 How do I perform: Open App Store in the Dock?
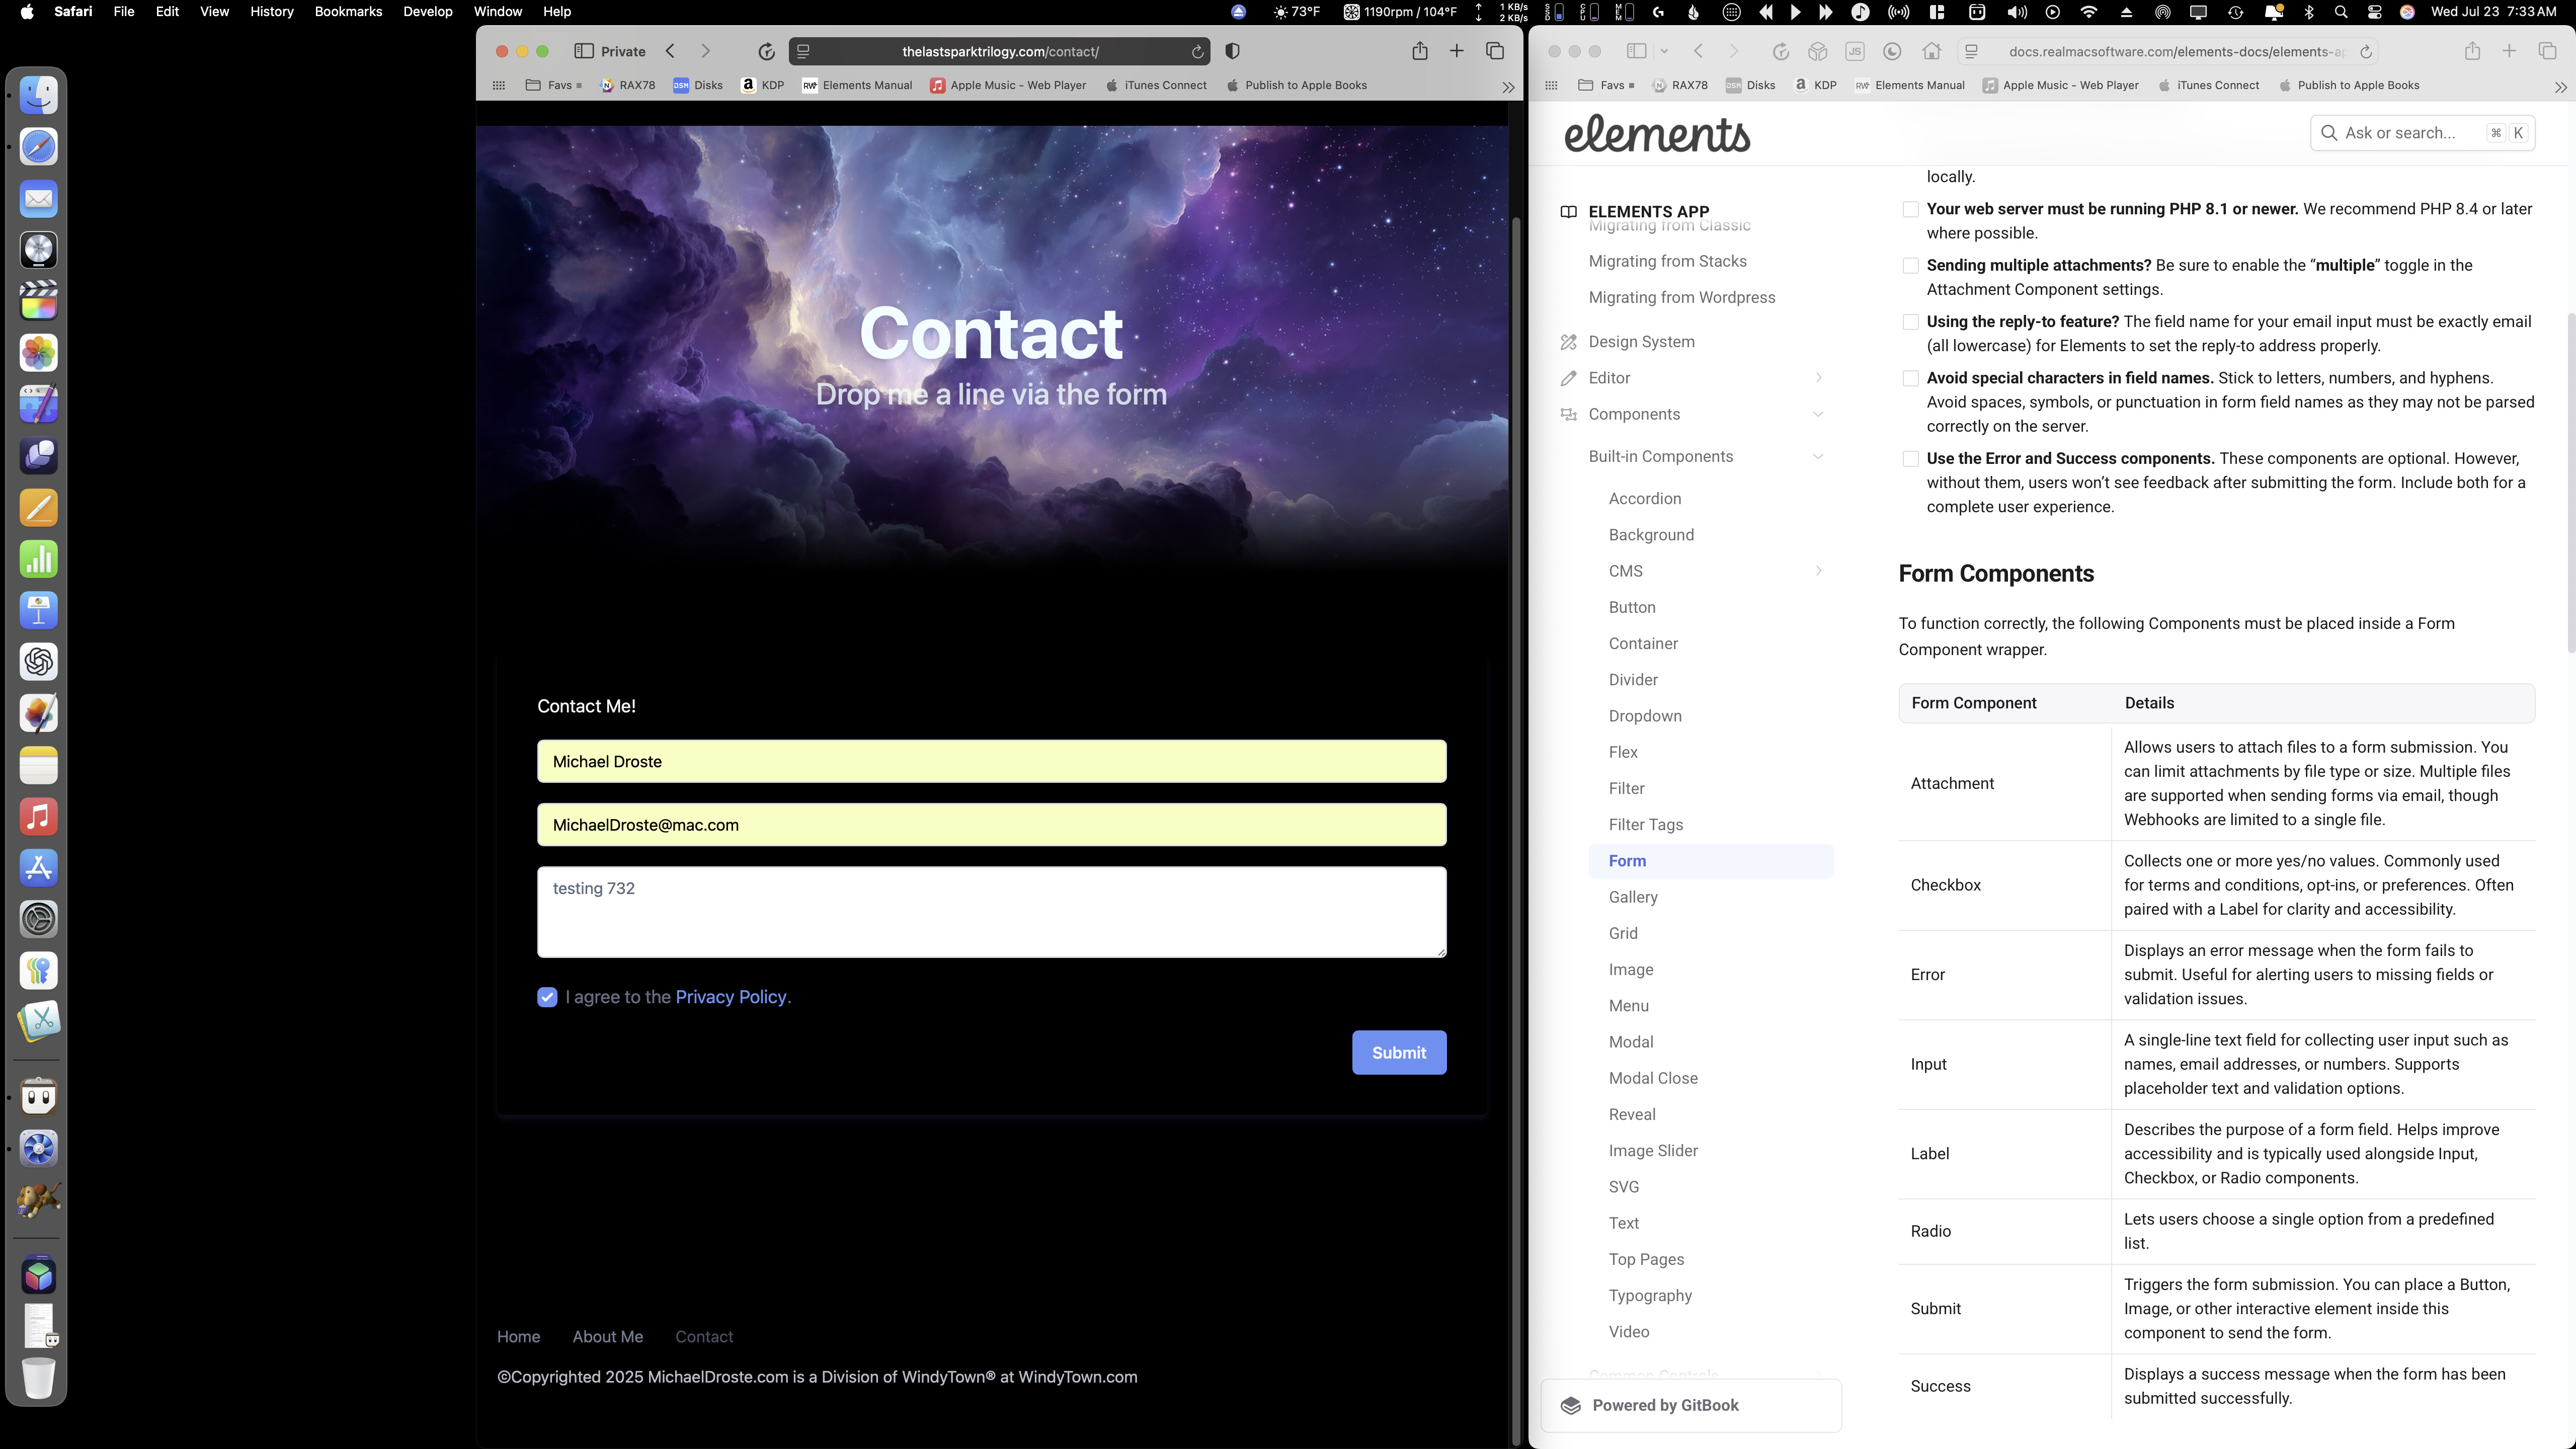[x=39, y=868]
